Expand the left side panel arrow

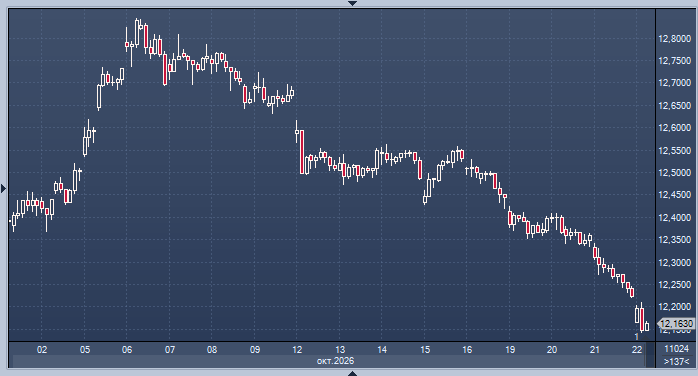(4, 189)
